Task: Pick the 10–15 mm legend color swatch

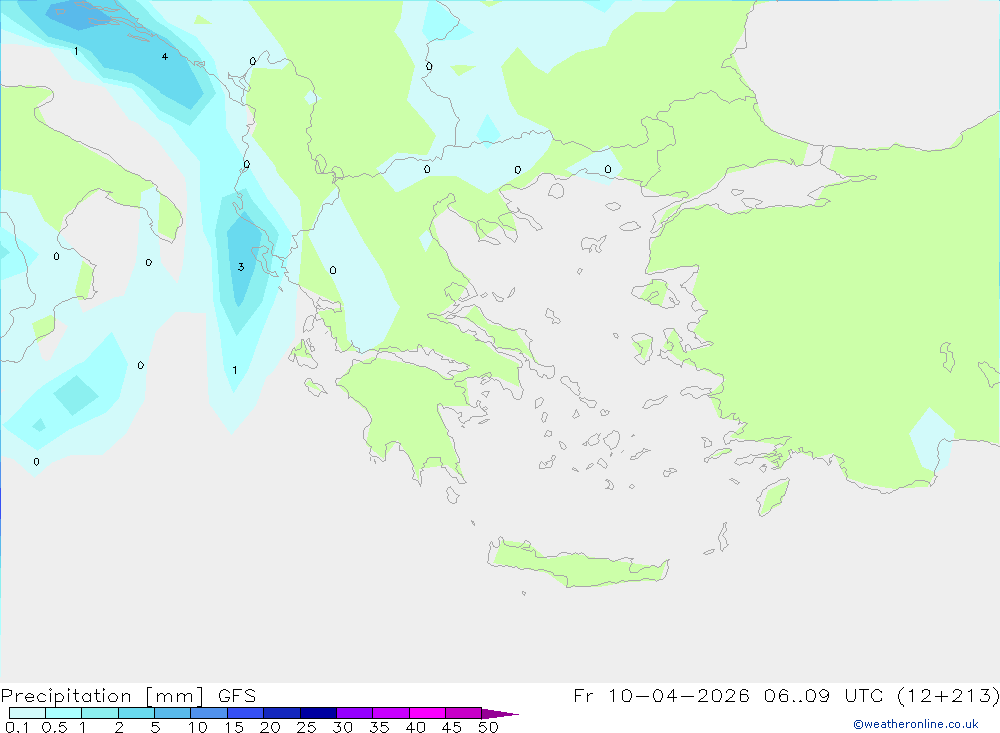Action: coord(209,713)
